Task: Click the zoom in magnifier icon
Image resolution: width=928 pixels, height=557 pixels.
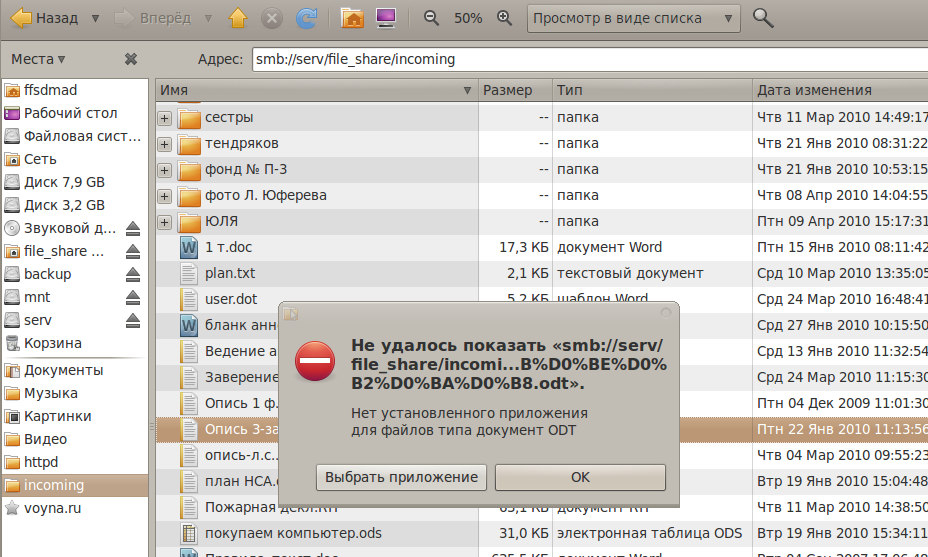Action: (x=505, y=18)
